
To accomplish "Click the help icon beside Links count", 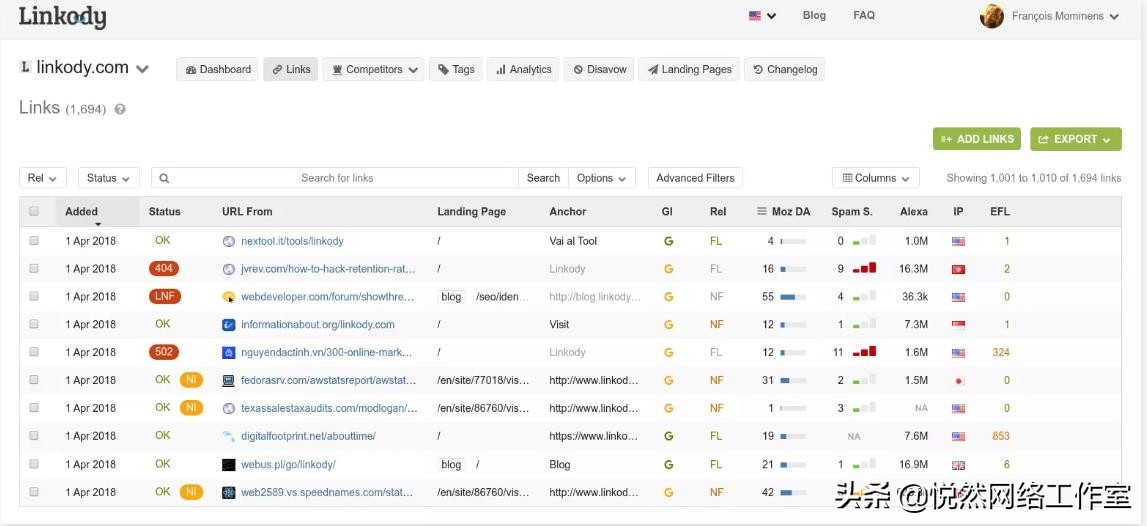I will [120, 109].
